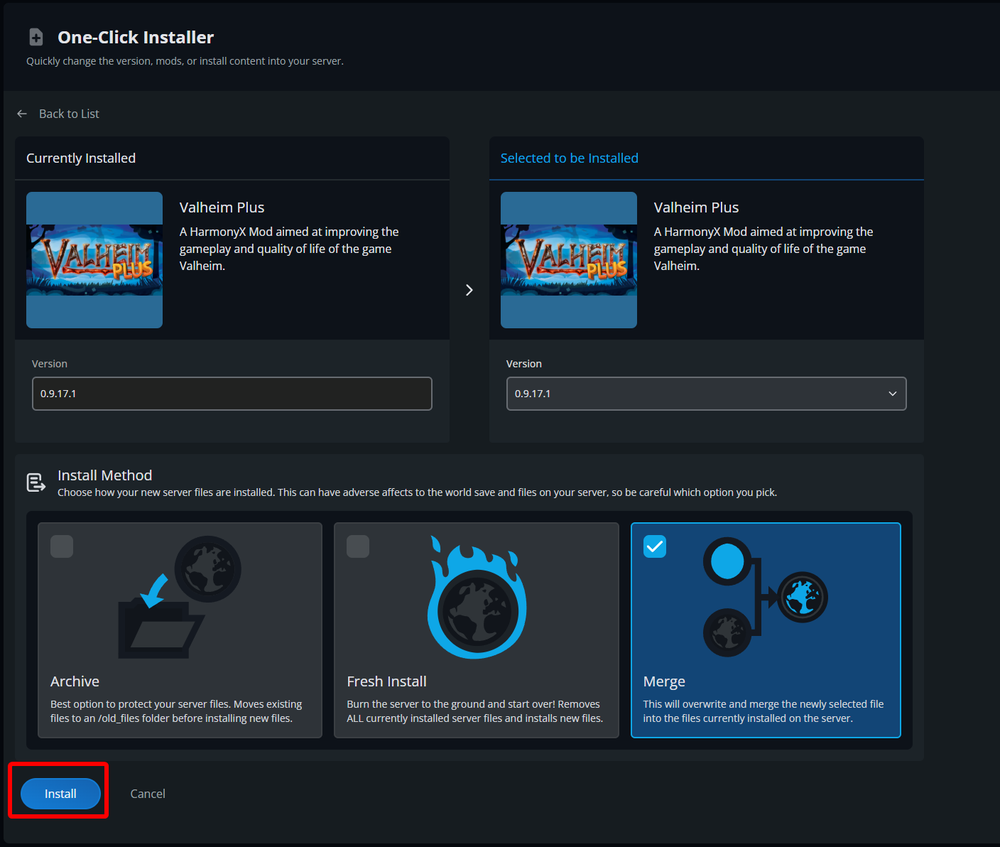The image size is (1000, 847).
Task: Click the back arrow beside Back to List
Action: pos(22,114)
